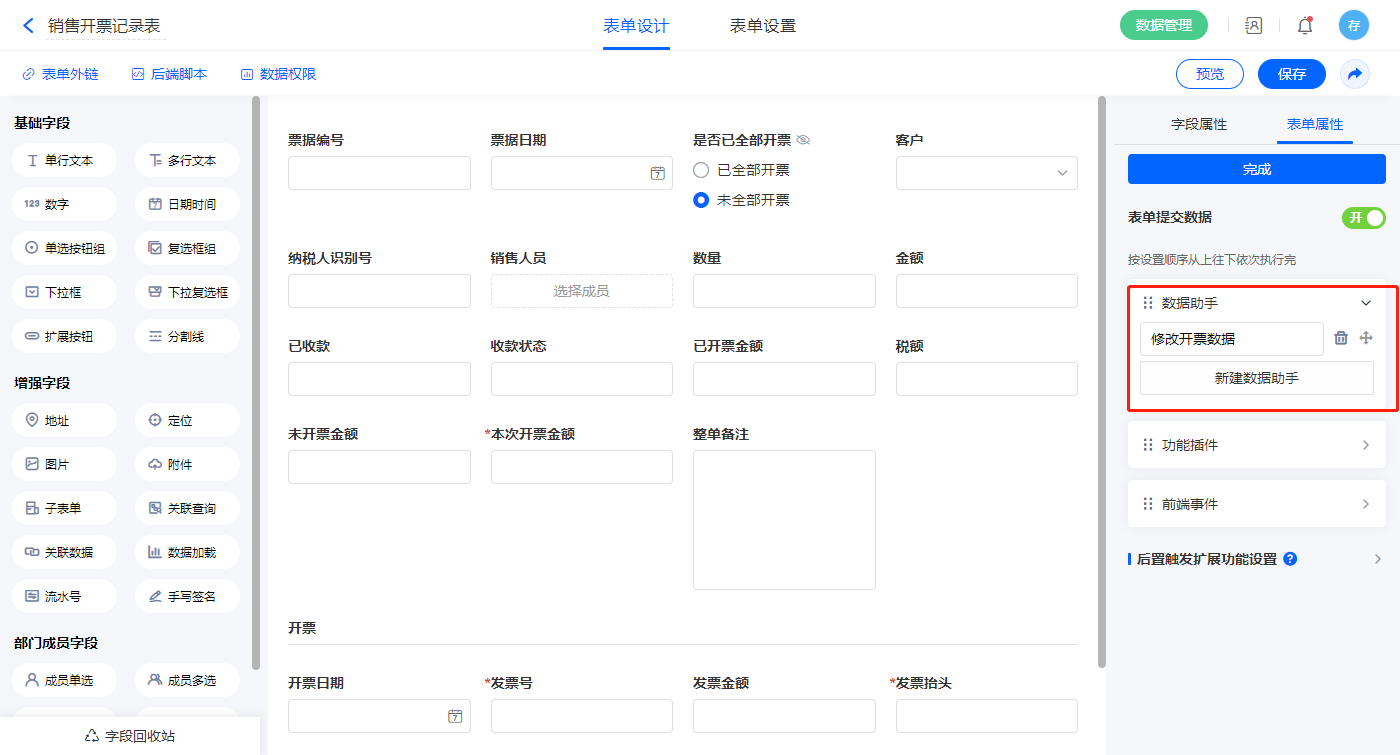This screenshot has width=1400, height=755.
Task: Click the 保存 button
Action: [x=1291, y=74]
